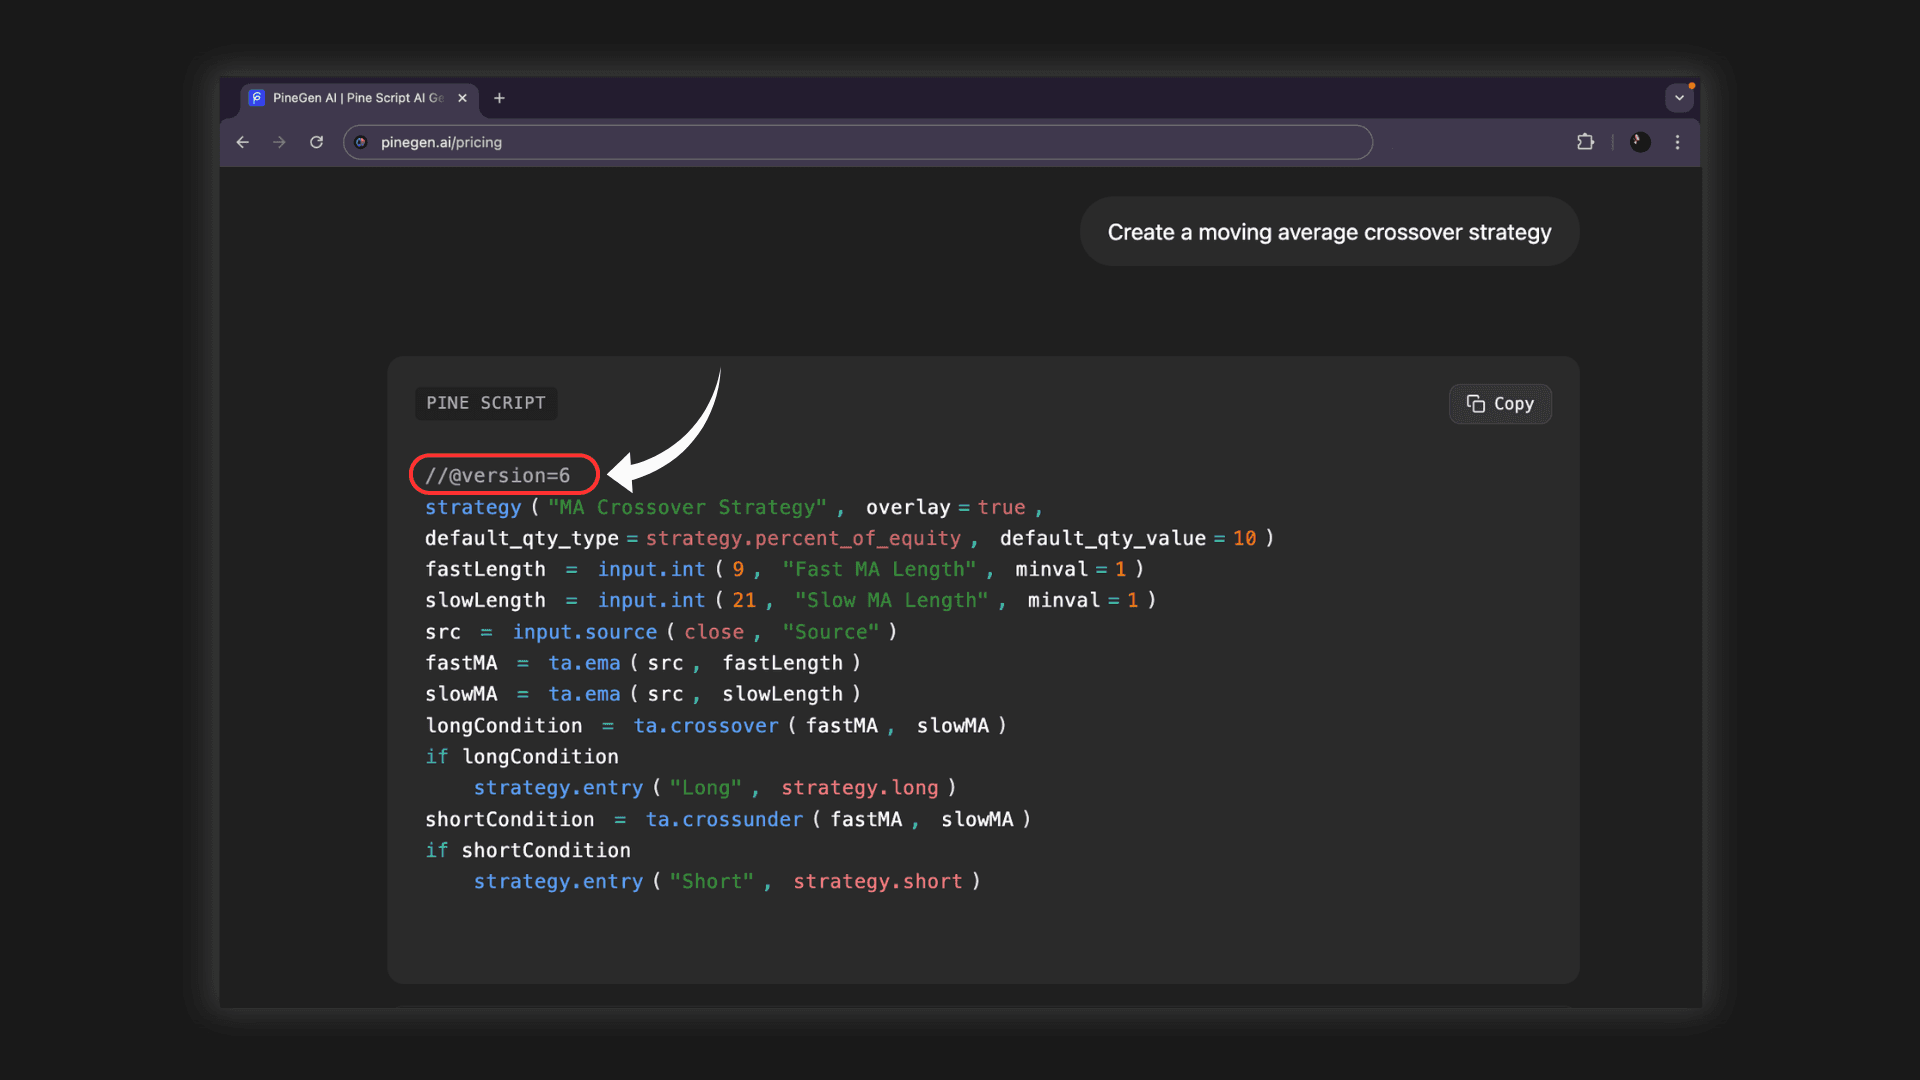Reload the page with refresh icon

(x=316, y=142)
